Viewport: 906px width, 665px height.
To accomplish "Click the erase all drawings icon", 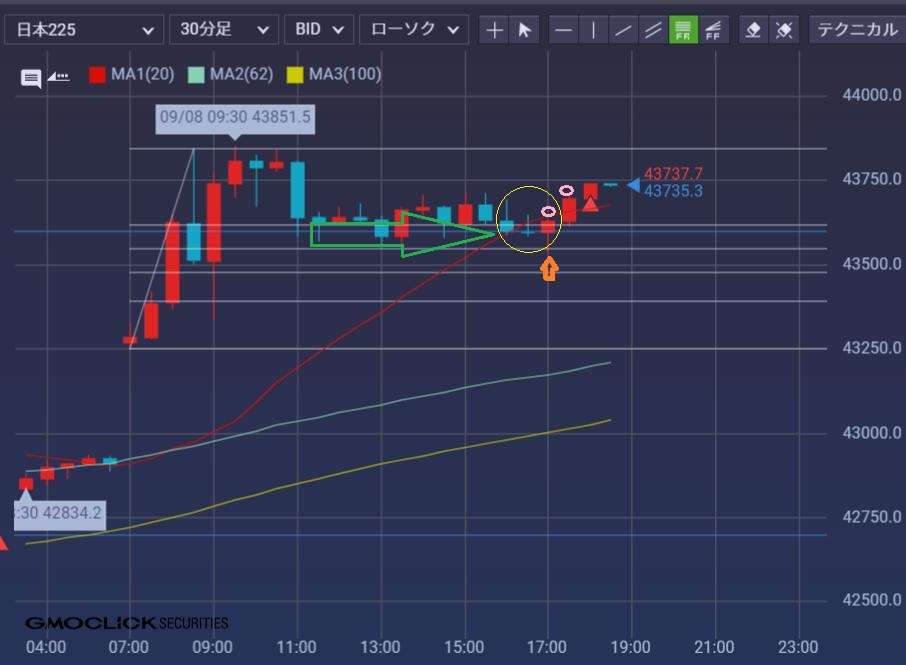I will 784,30.
